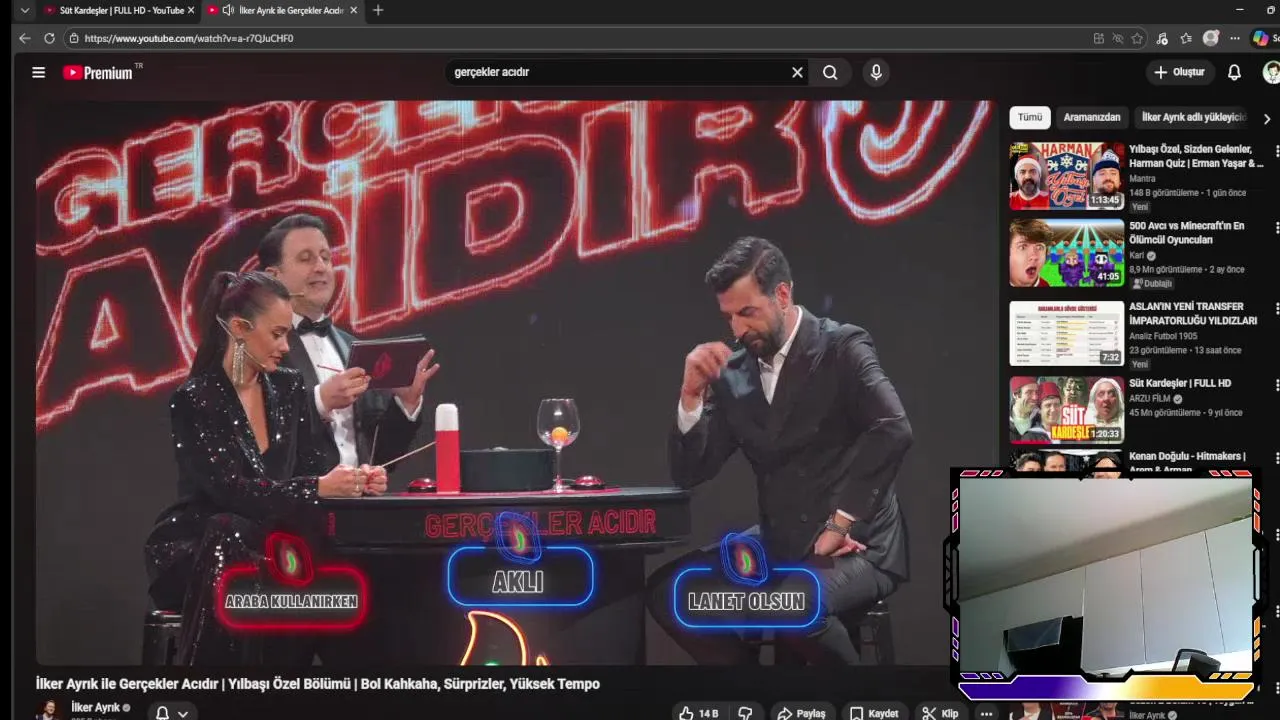
Task: Open the ARZU FİLM channel name
Action: 1150,398
